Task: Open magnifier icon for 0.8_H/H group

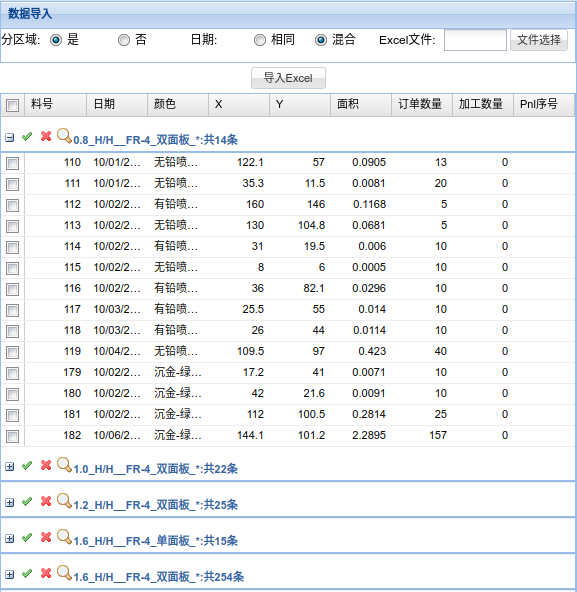Action: coord(64,136)
